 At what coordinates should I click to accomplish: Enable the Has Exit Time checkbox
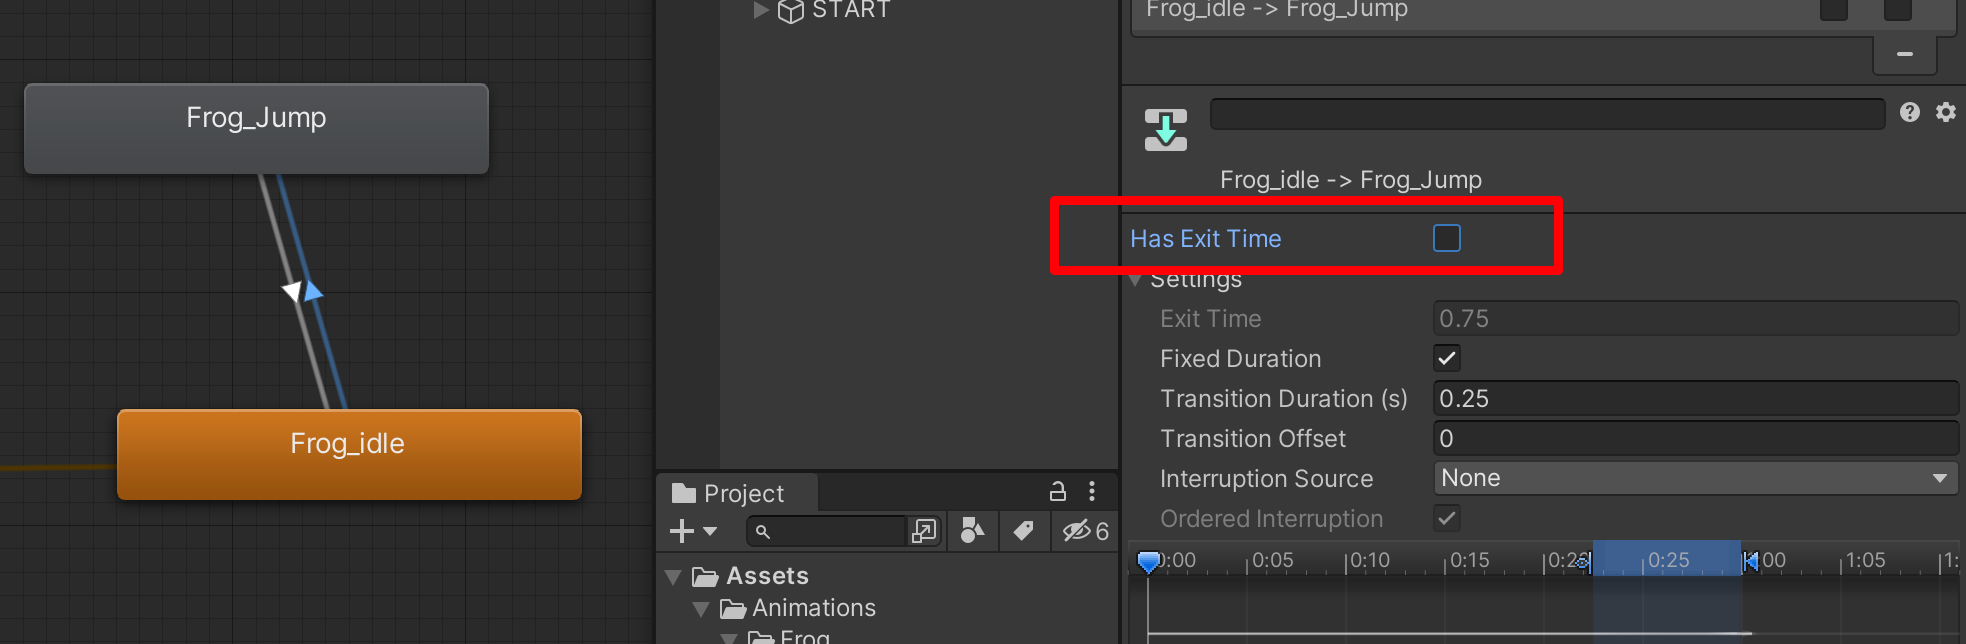pyautogui.click(x=1447, y=238)
